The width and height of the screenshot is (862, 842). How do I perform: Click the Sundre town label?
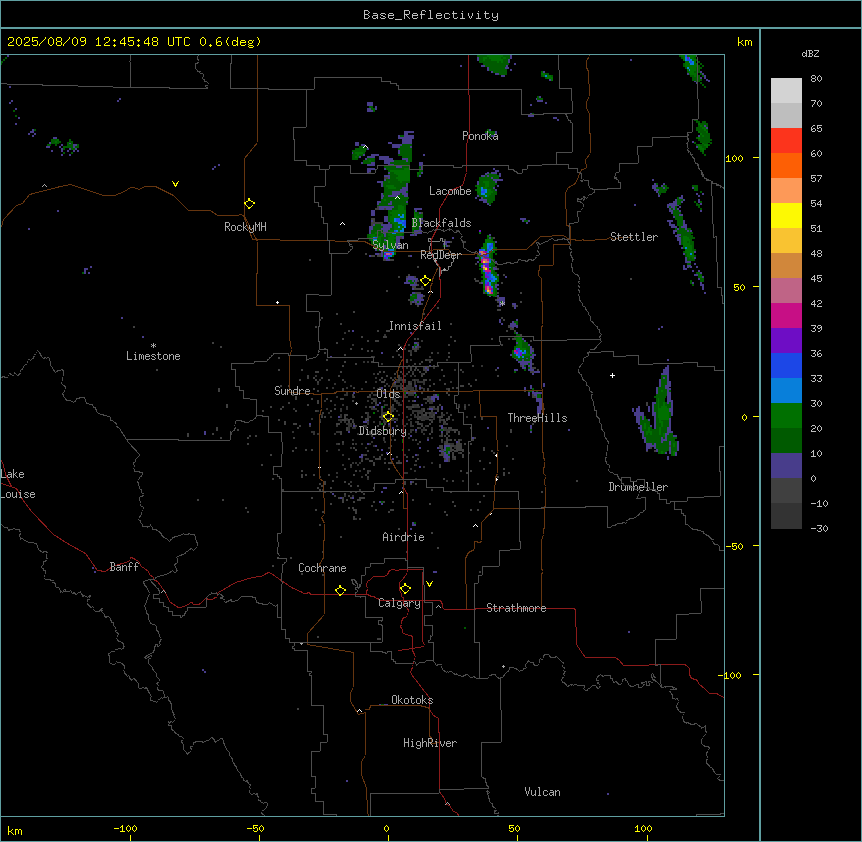[292, 391]
